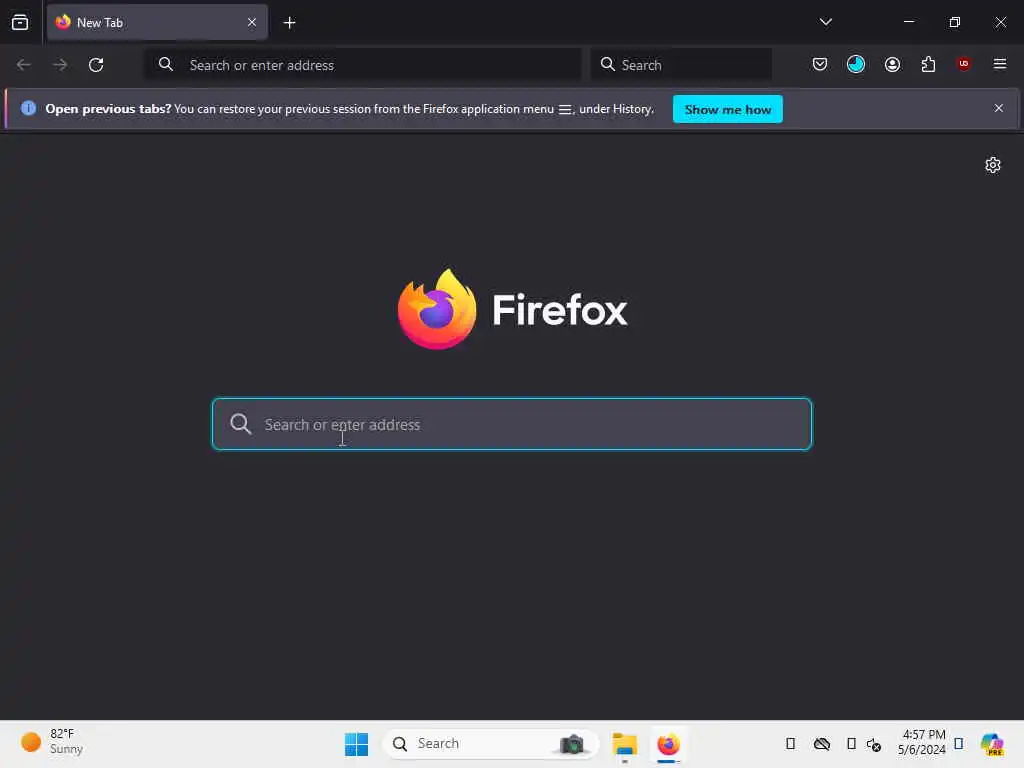Open the Copilot icon in the taskbar

992,744
